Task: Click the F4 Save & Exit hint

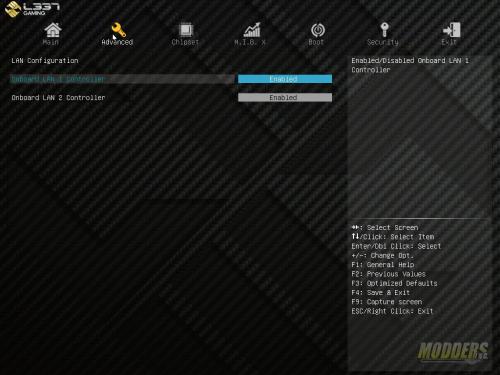Action: 380,293
